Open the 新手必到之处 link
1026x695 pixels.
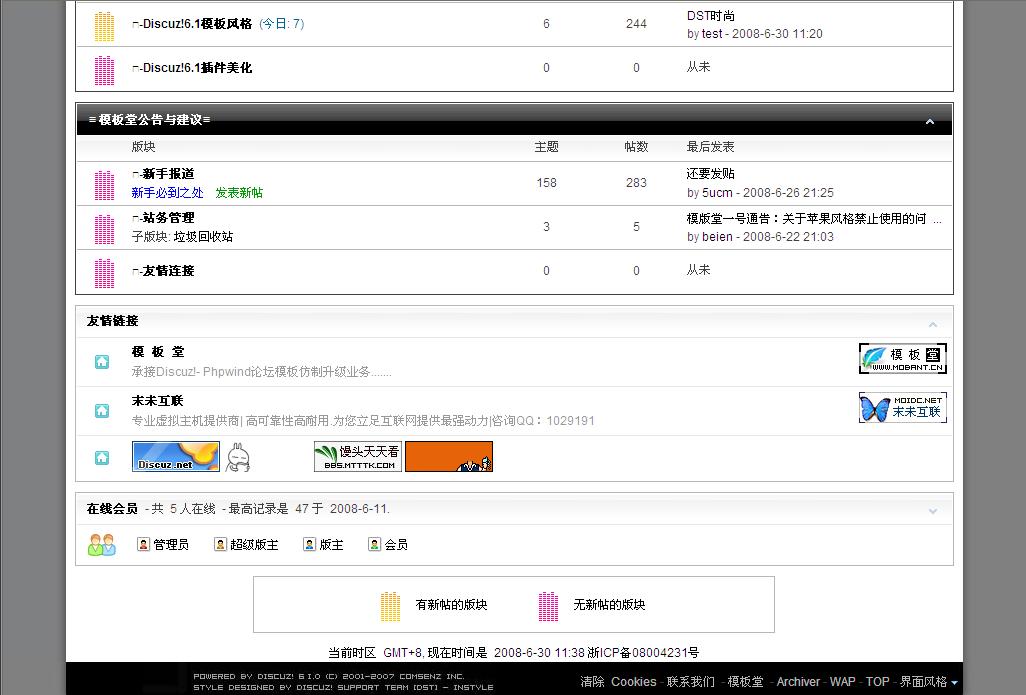[x=168, y=192]
